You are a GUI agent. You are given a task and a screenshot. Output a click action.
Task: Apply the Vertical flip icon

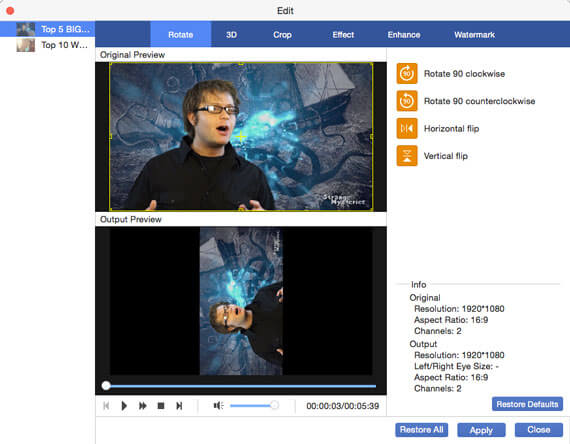coord(407,156)
